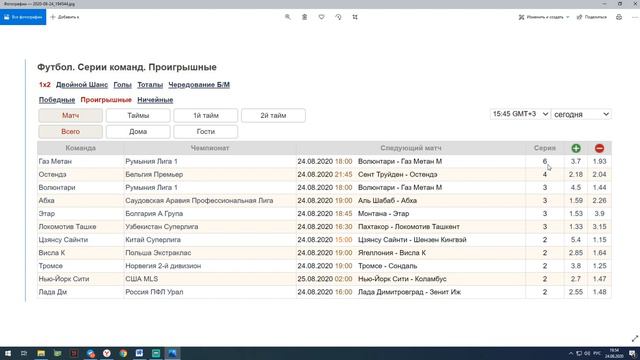Switch to the Проигрышные tab
The width and height of the screenshot is (640, 360).
point(106,100)
